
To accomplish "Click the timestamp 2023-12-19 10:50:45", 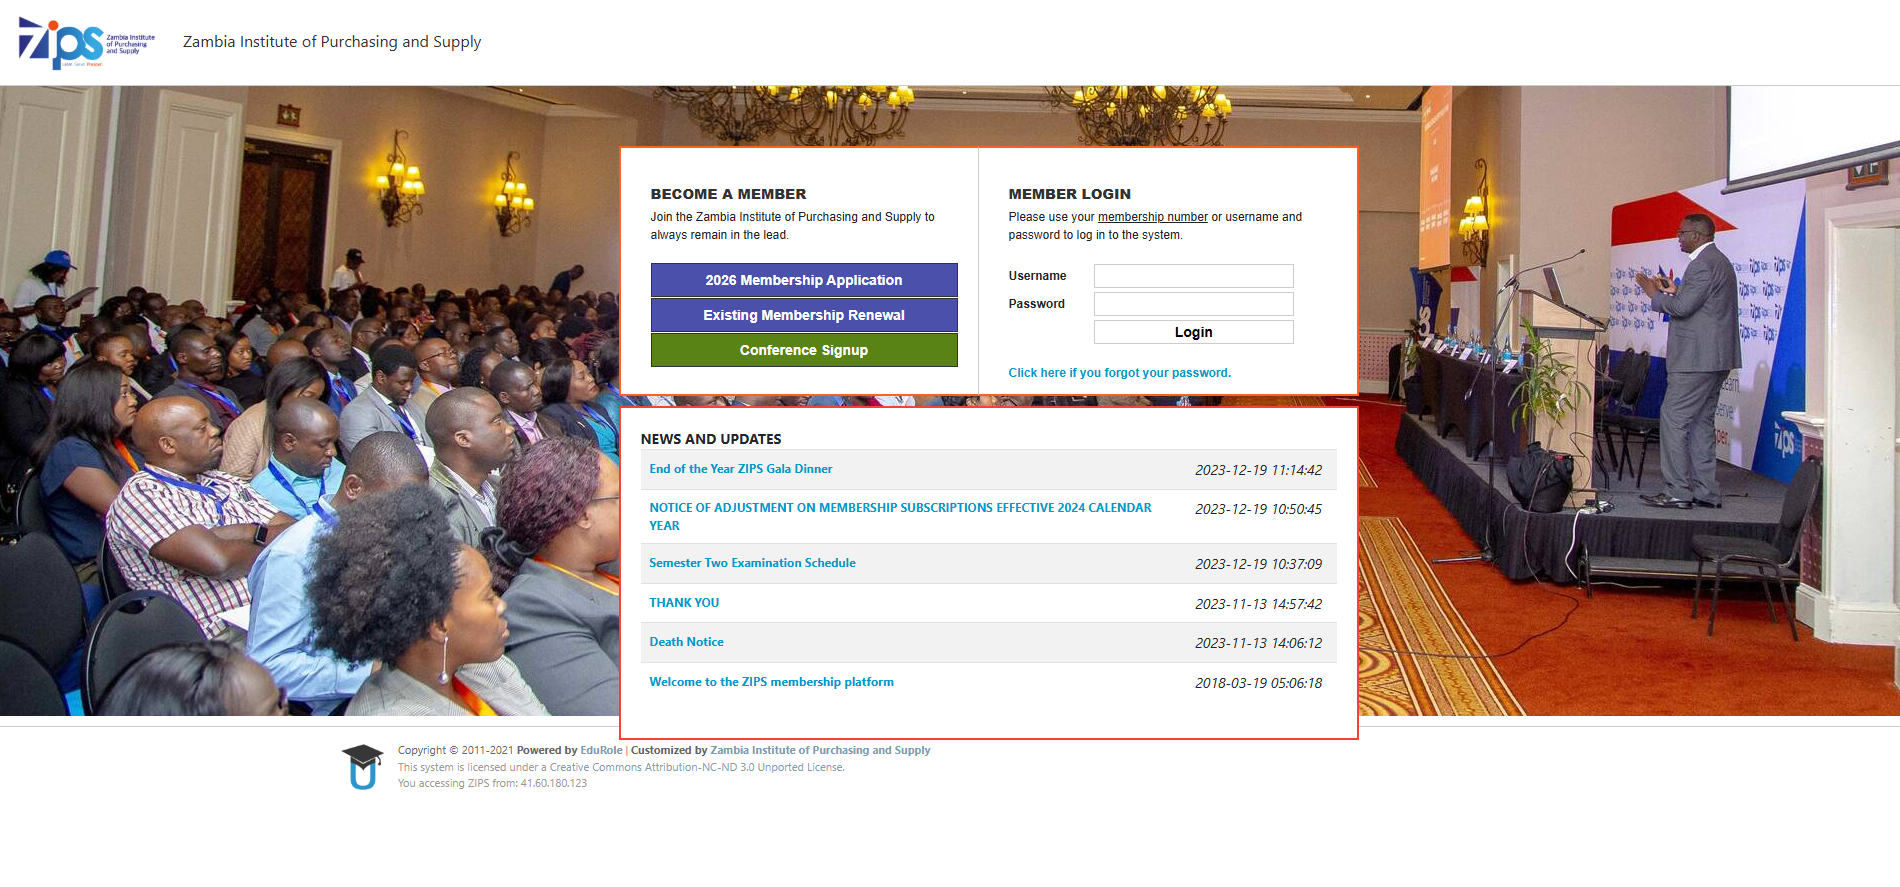I will point(1258,509).
